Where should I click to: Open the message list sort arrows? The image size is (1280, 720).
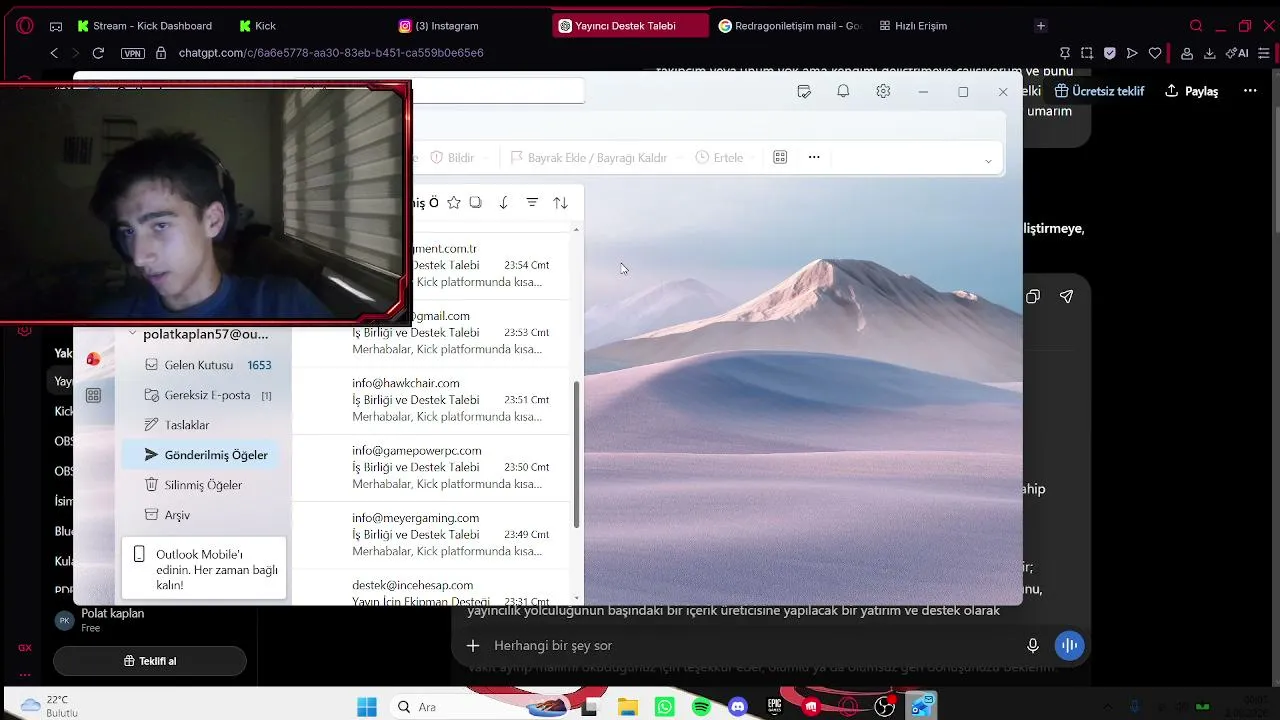pos(560,203)
